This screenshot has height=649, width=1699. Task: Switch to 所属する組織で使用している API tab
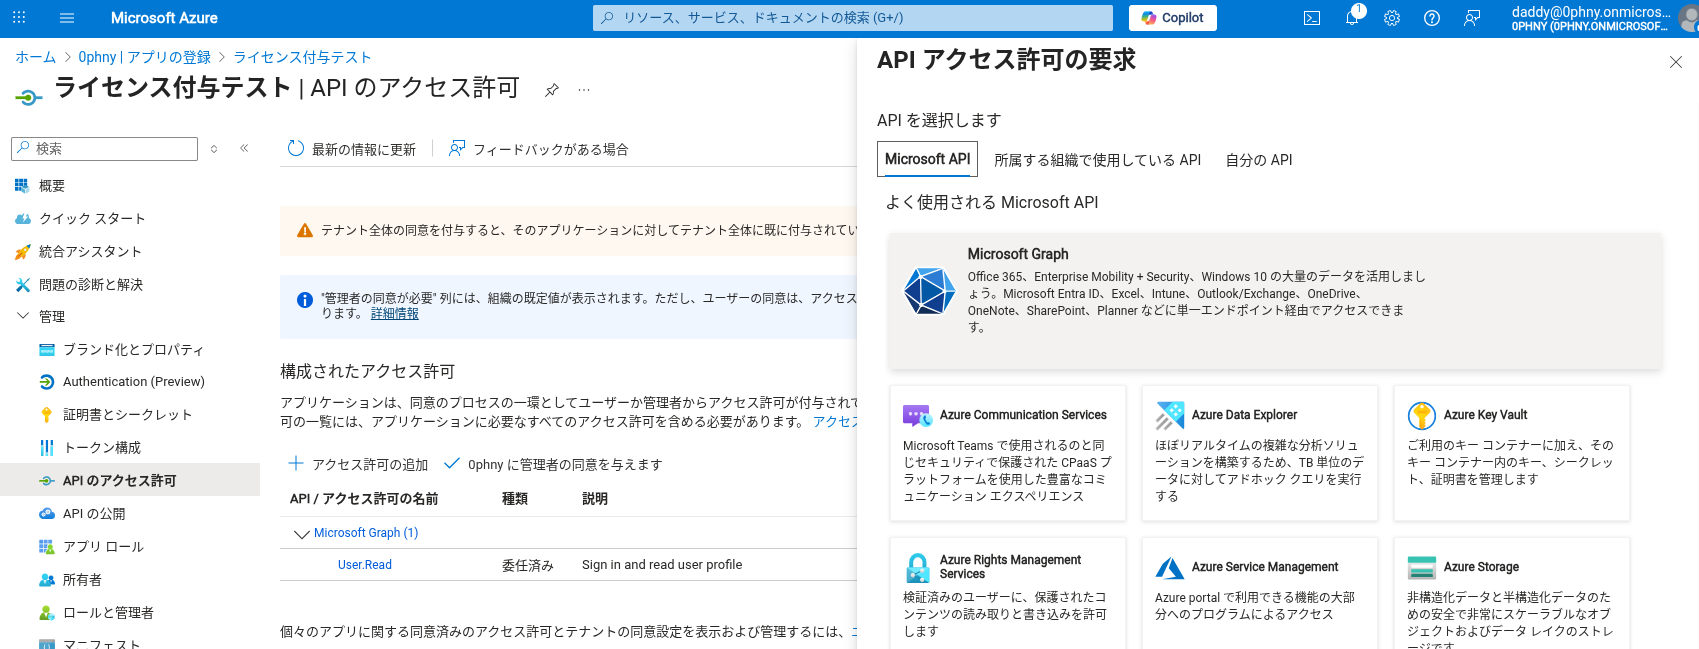[x=1097, y=160]
